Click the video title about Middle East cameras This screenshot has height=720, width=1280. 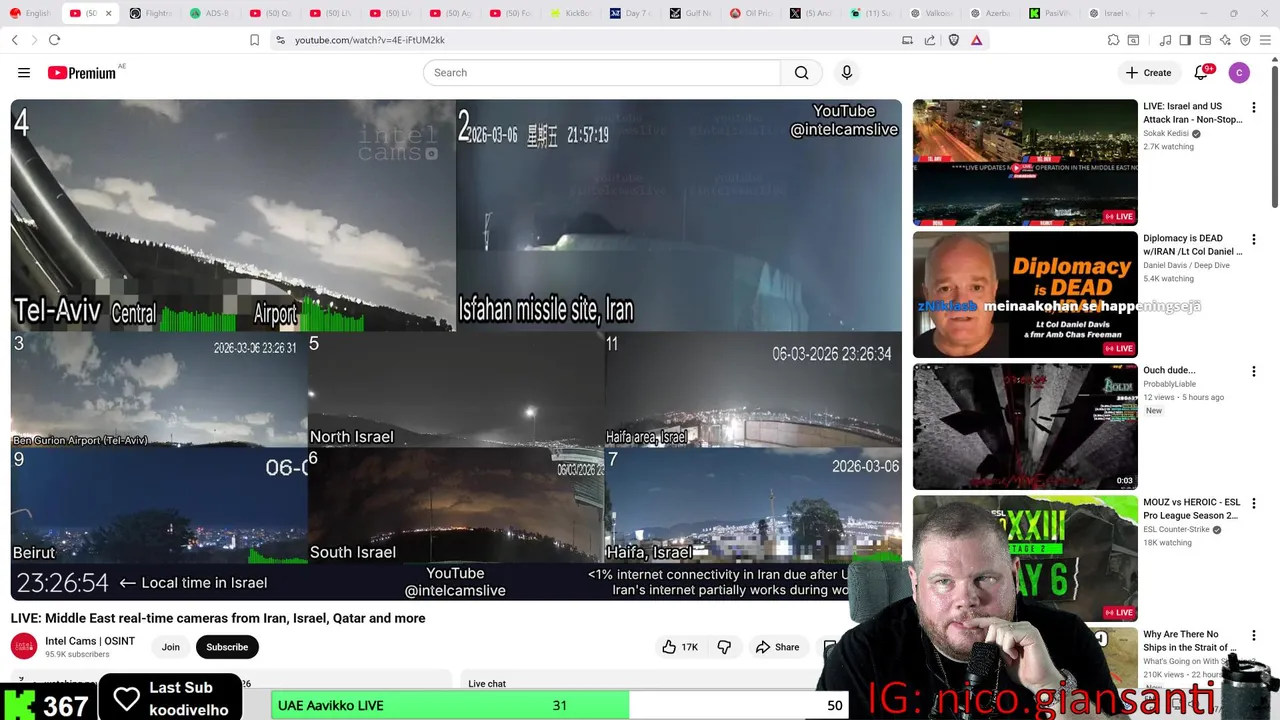click(218, 618)
